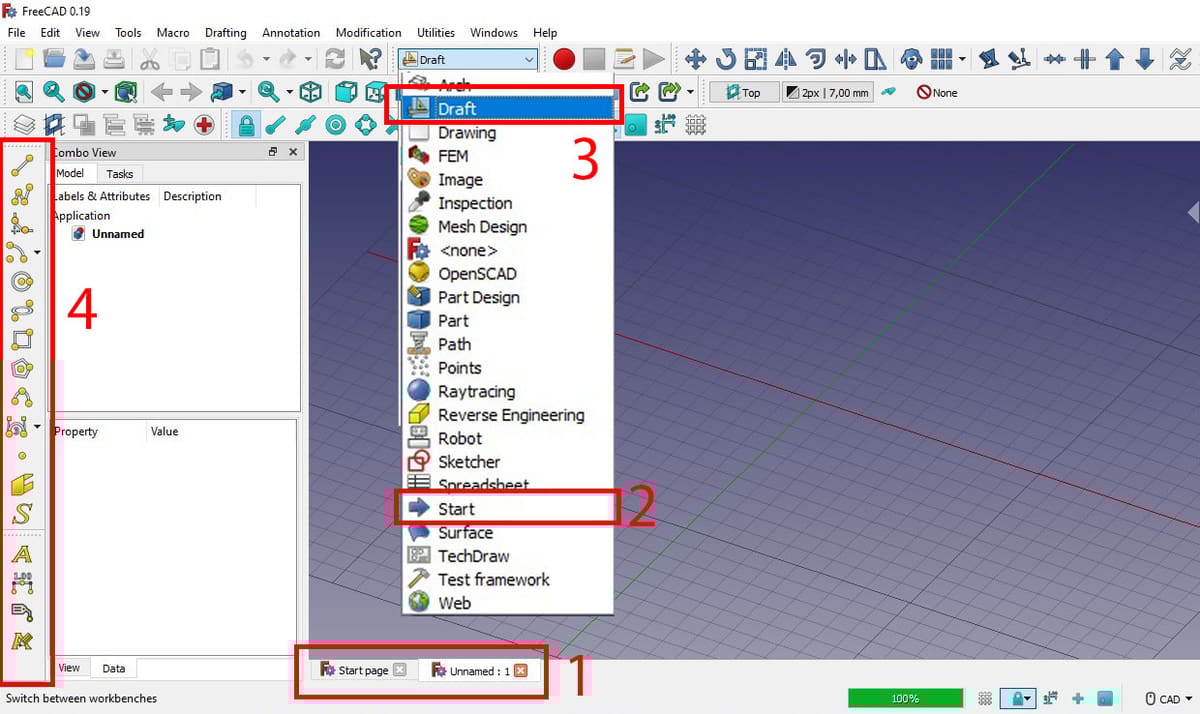The image size is (1200, 714).
Task: Toggle snap to midpoint
Action: [305, 125]
